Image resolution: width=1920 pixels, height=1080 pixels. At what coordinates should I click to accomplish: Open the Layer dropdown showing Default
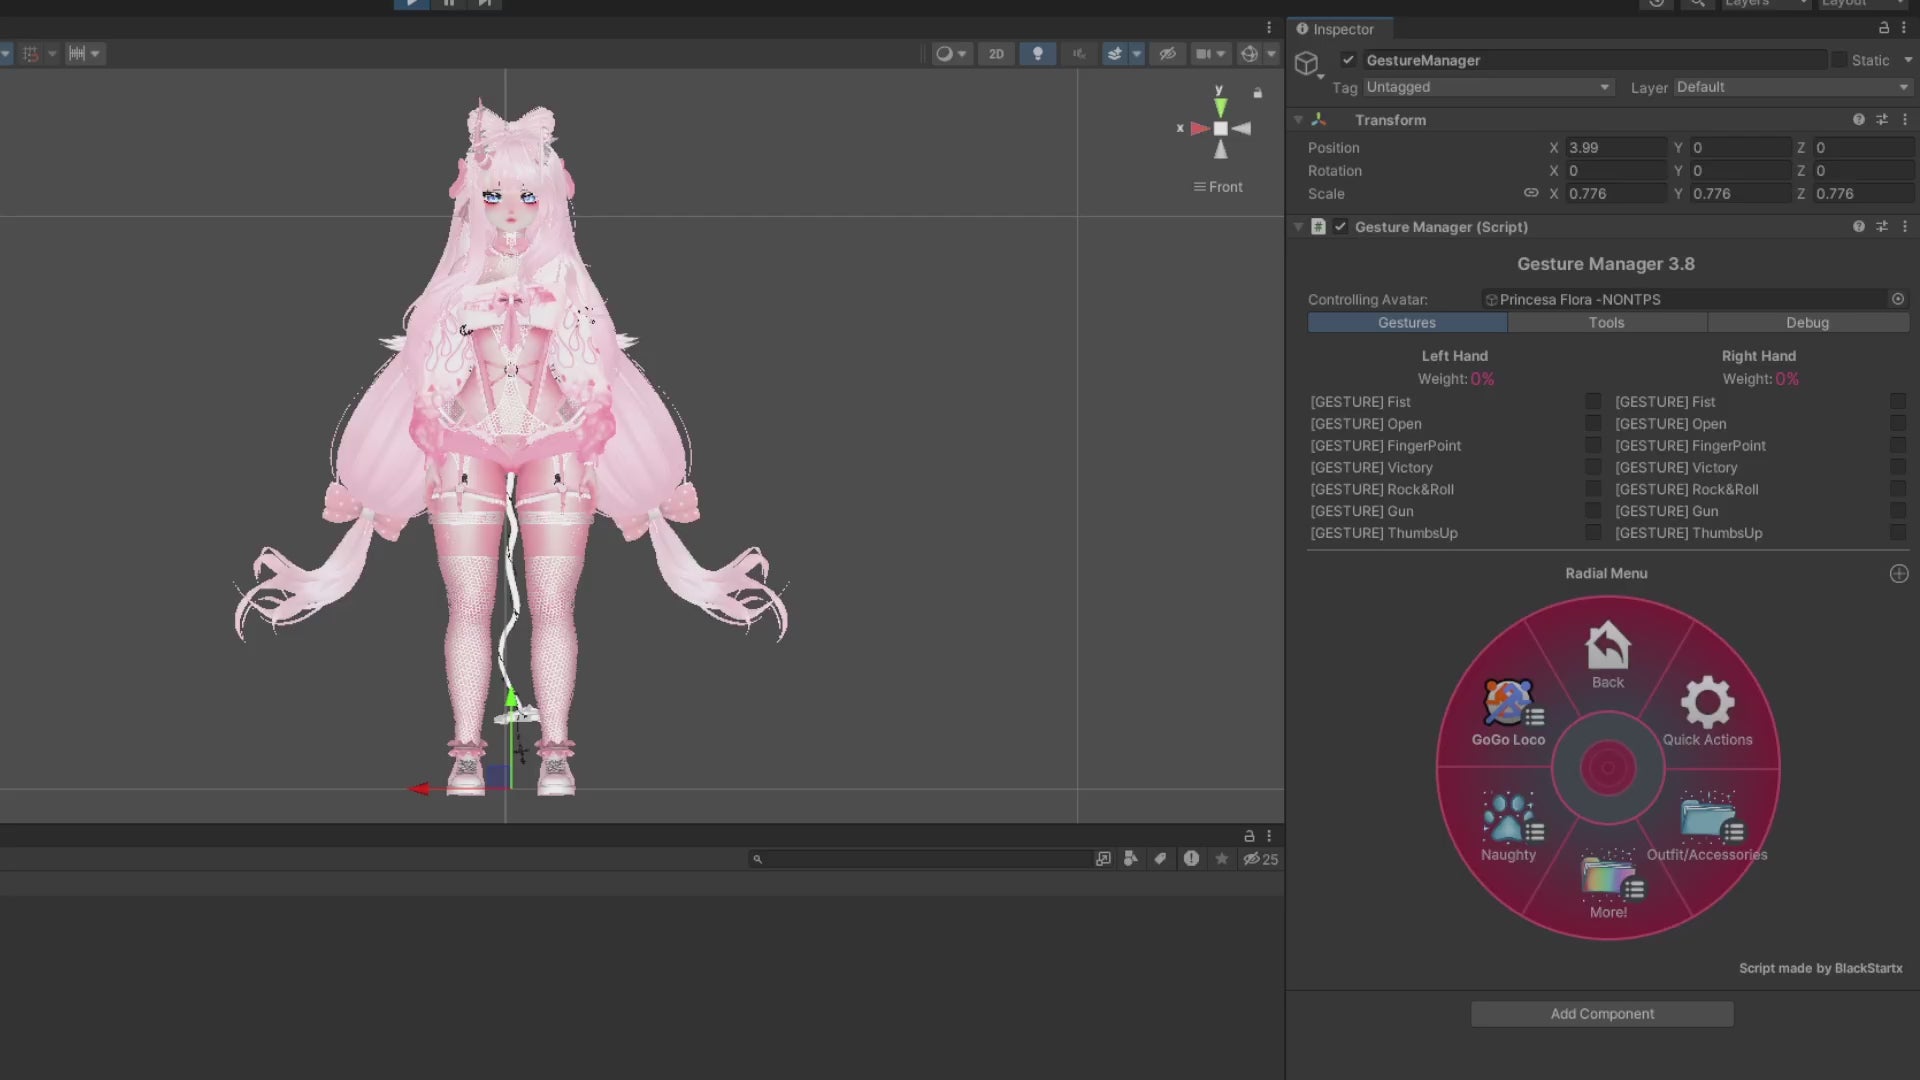(x=1792, y=88)
